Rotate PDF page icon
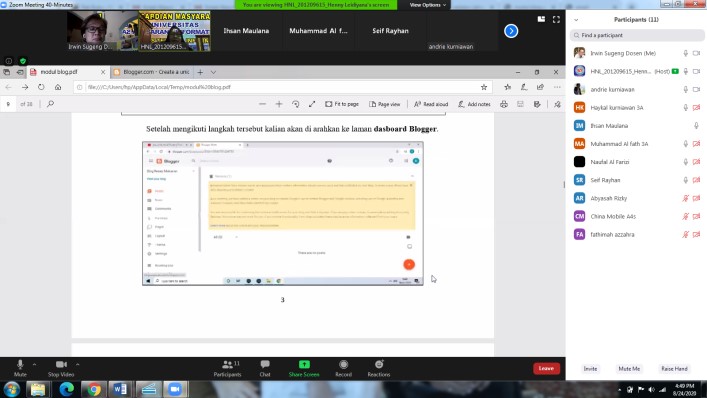This screenshot has height=398, width=707. click(x=295, y=104)
